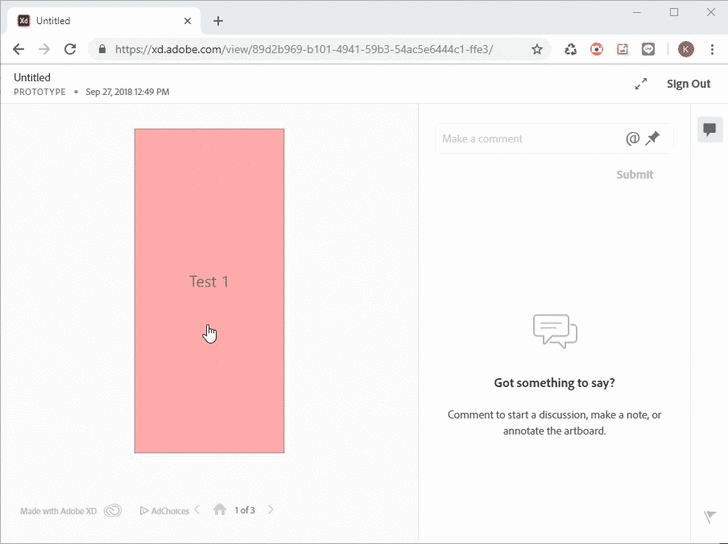Viewport: 728px width, 544px height.
Task: Click the Xd favicon on the tab
Action: [24, 20]
